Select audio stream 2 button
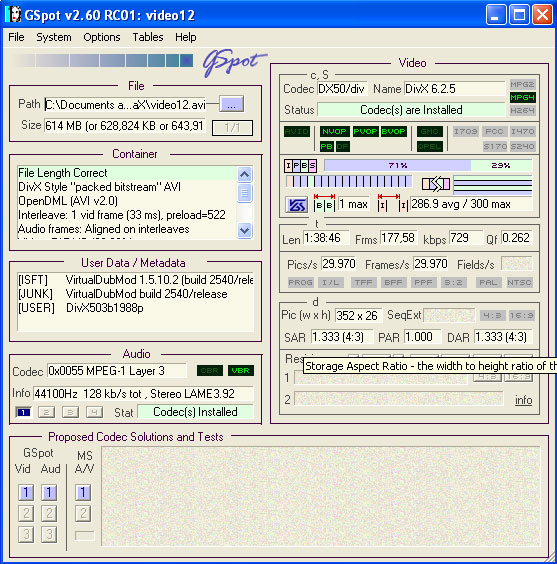The image size is (557, 564). coord(46,412)
